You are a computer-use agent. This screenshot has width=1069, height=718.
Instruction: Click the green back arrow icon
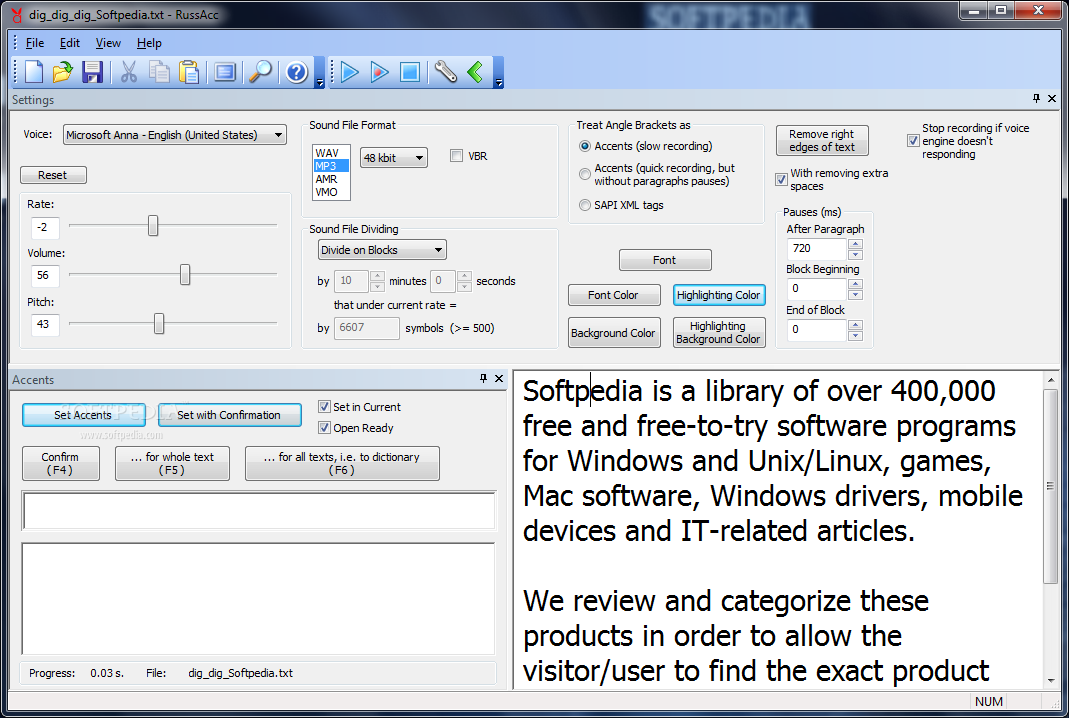[x=475, y=72]
